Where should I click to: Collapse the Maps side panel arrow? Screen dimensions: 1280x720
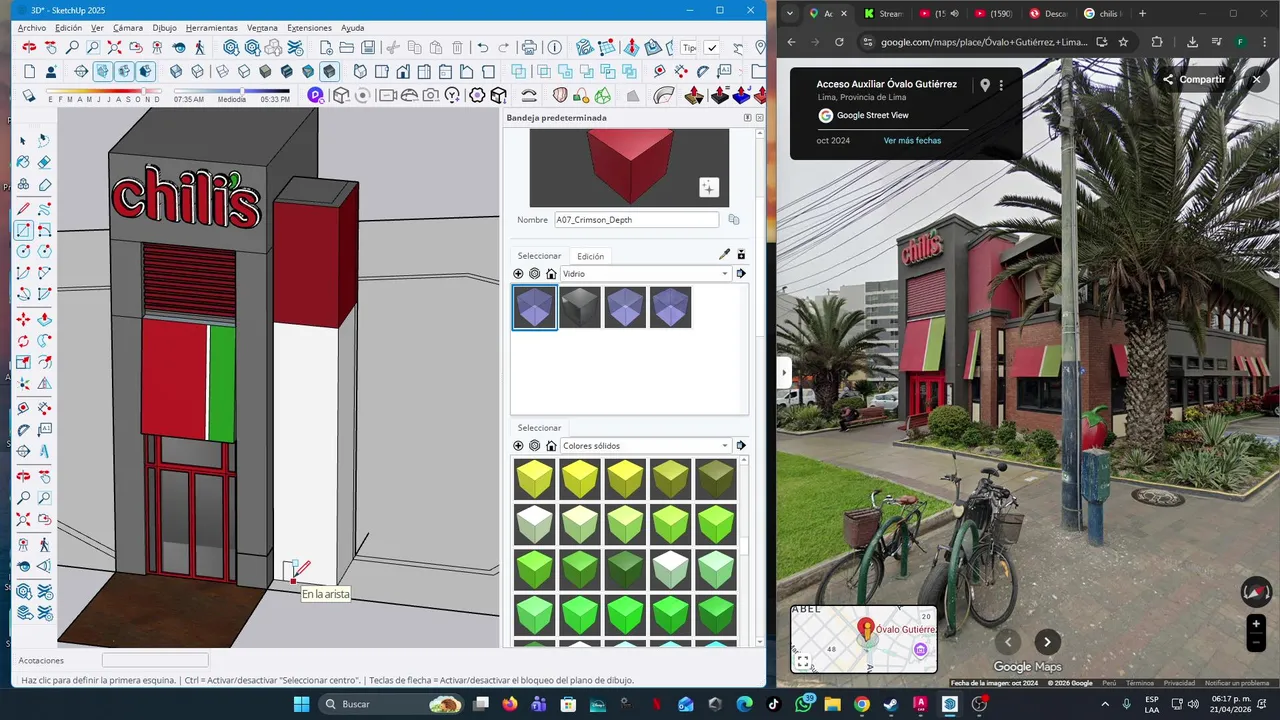pos(784,373)
